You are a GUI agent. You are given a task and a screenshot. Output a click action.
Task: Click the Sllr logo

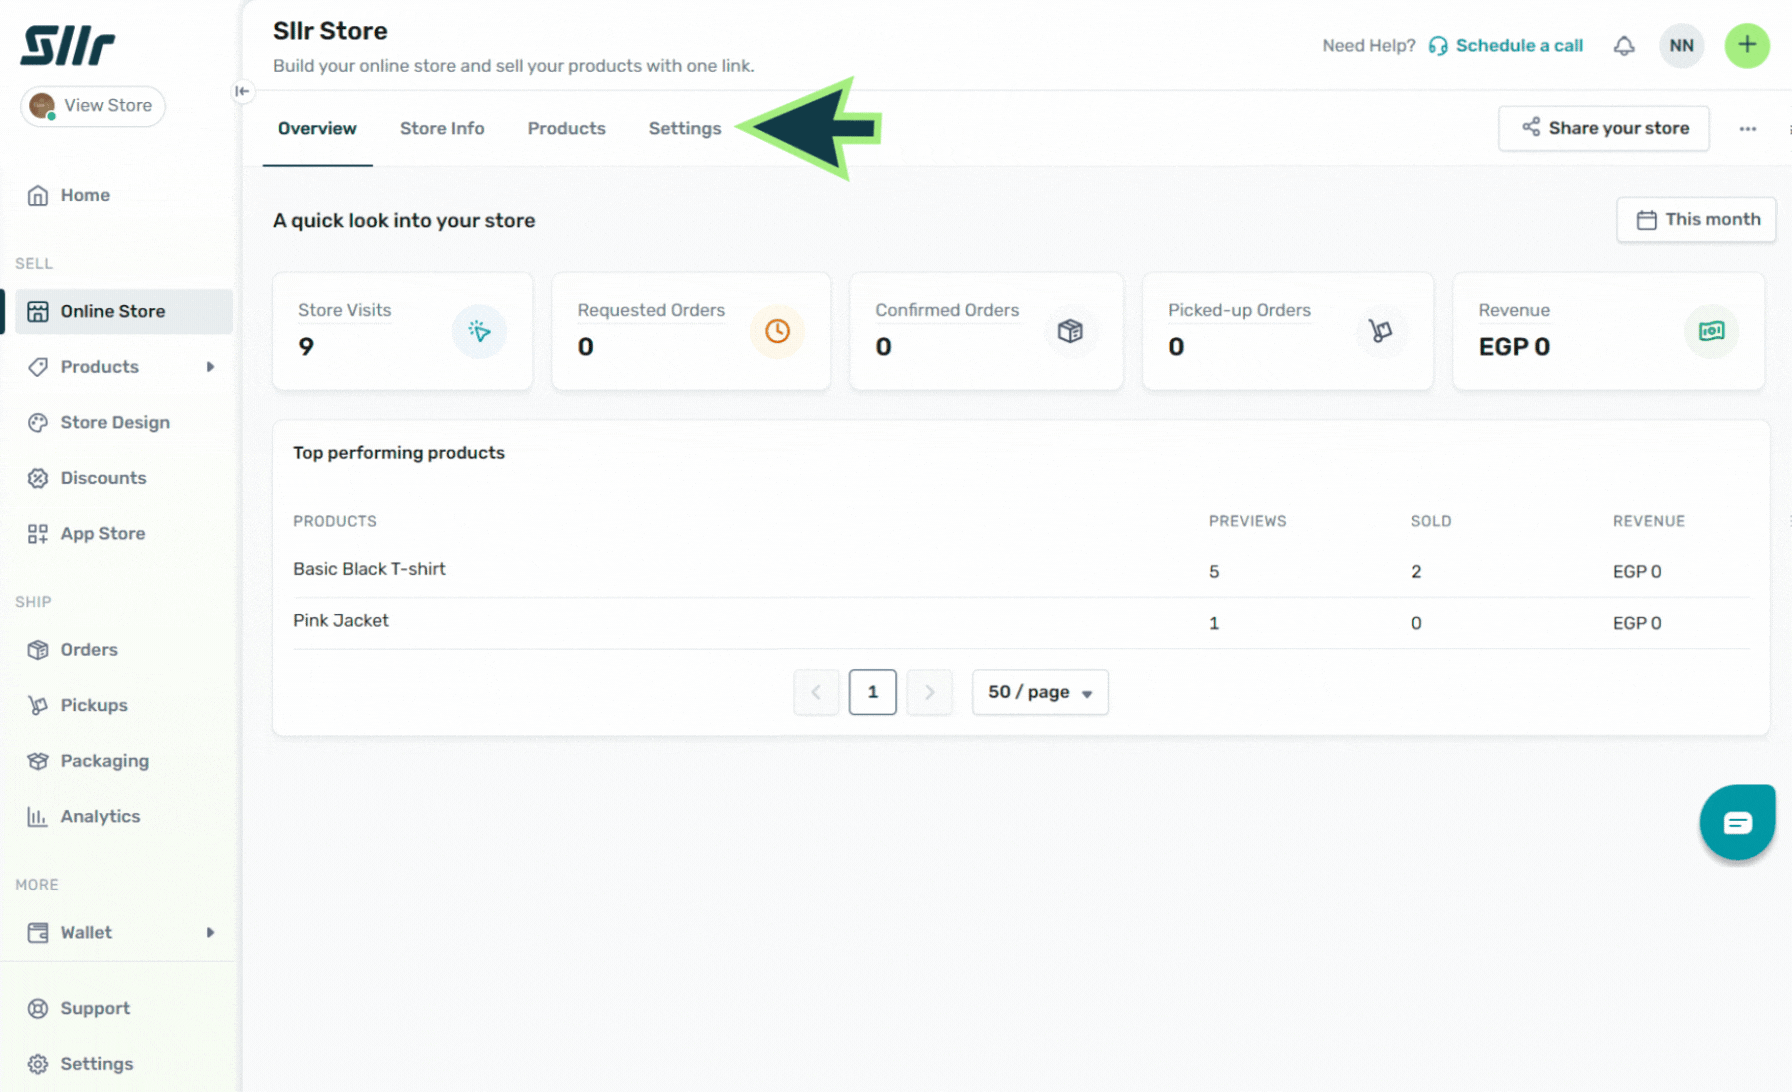click(68, 46)
